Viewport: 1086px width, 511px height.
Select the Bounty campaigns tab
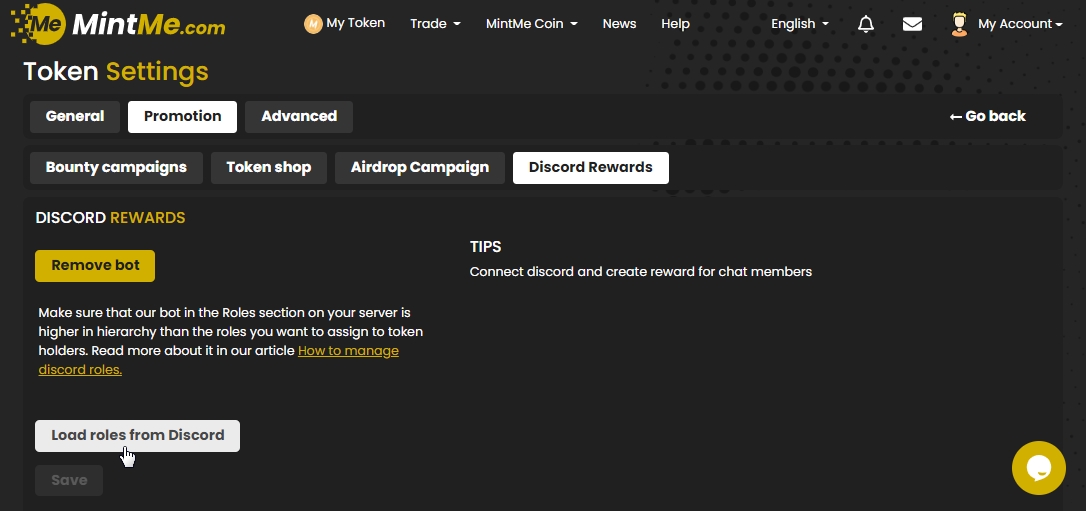click(x=116, y=167)
